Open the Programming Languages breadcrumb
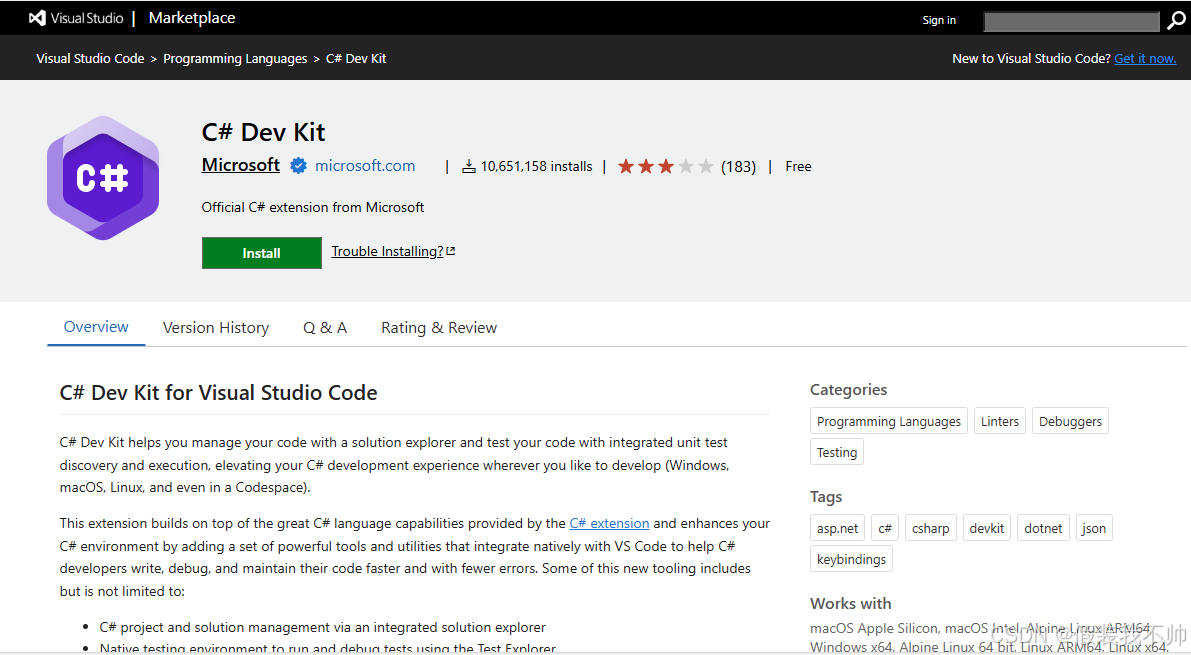 (x=235, y=59)
